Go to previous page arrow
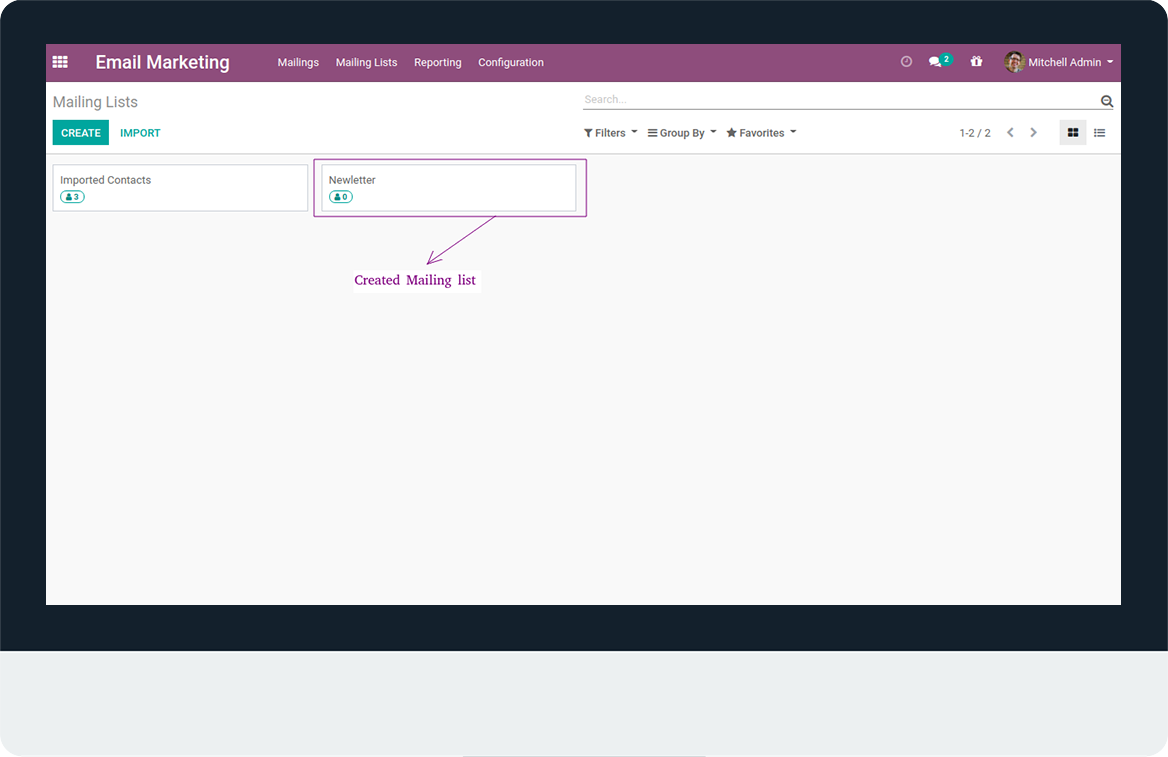 1010,133
